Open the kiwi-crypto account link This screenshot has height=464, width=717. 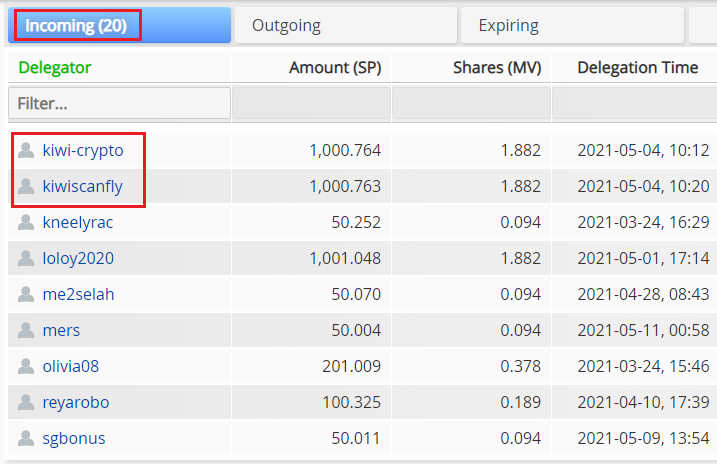tap(83, 150)
